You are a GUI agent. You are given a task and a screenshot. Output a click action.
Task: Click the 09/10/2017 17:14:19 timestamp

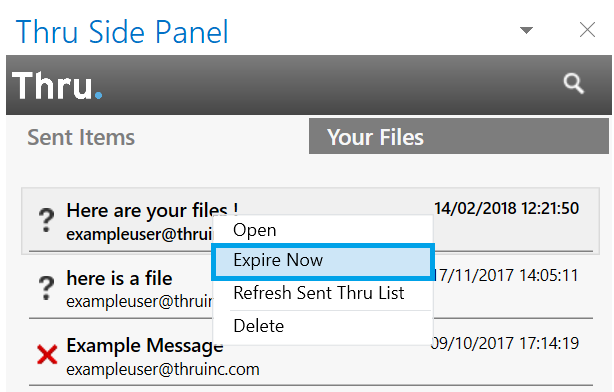(505, 343)
